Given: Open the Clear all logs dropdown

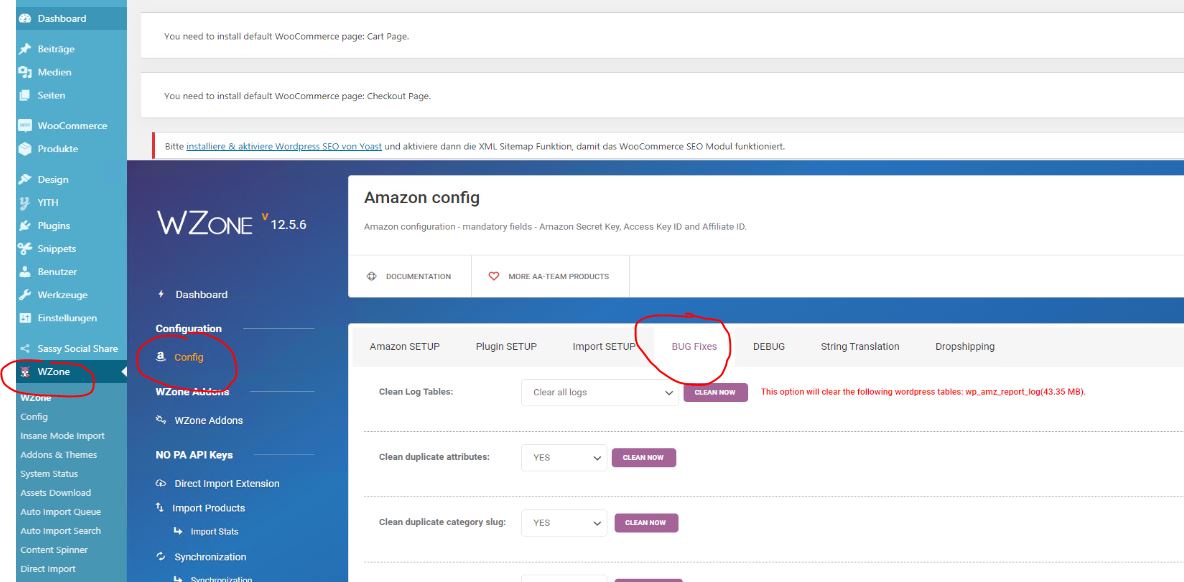Looking at the screenshot, I should coord(600,393).
